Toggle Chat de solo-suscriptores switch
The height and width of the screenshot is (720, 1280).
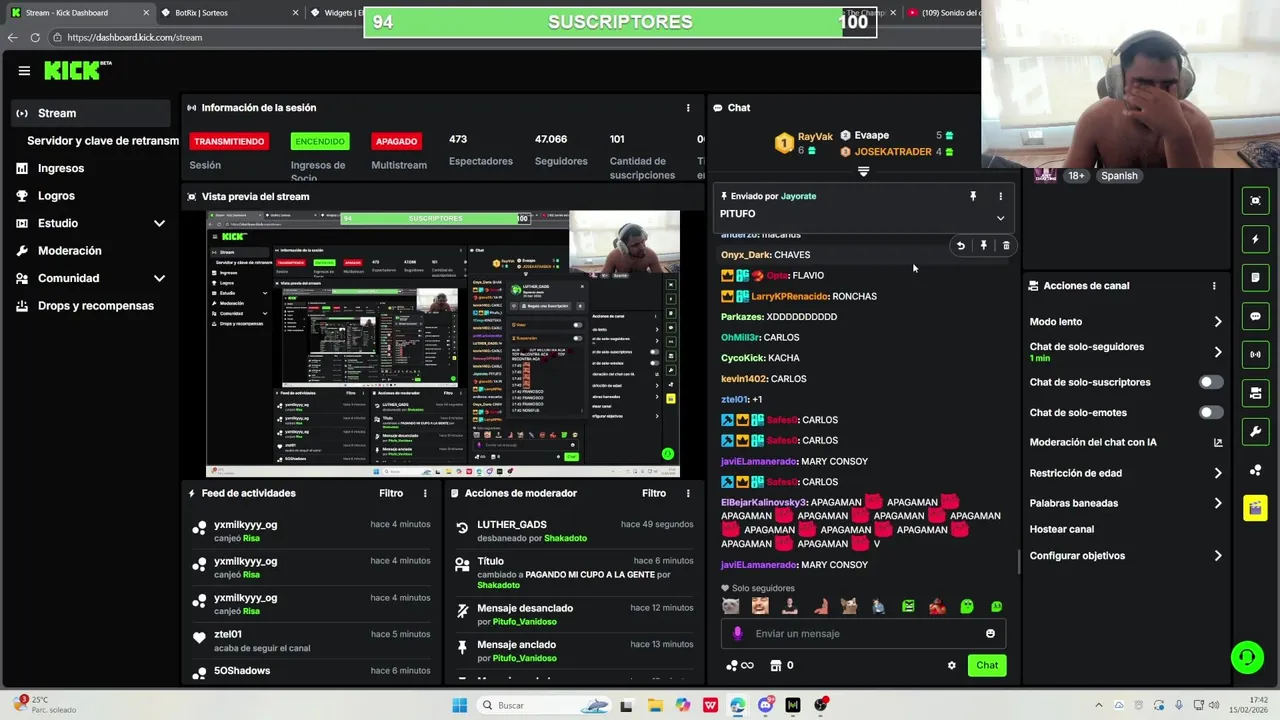[x=1211, y=382]
